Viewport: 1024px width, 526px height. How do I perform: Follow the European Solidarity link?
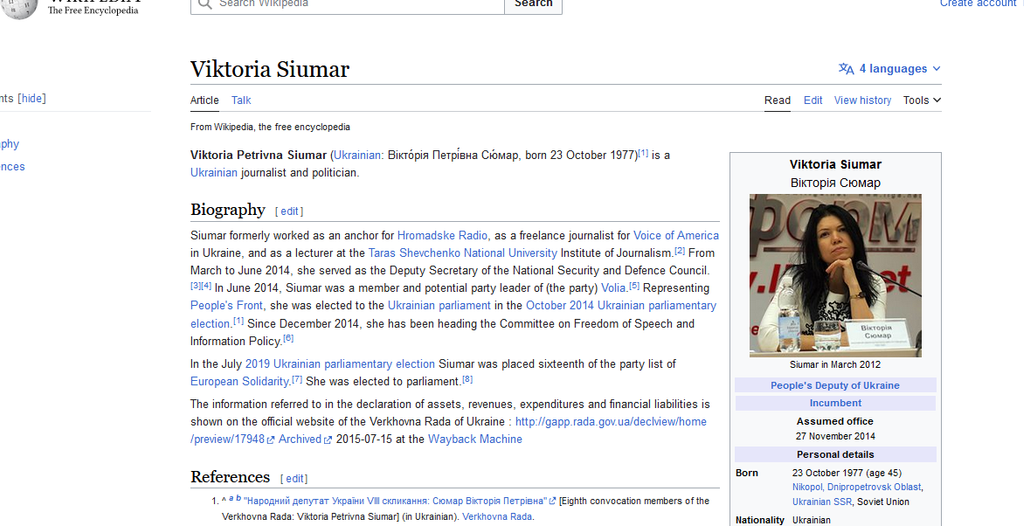pos(239,381)
